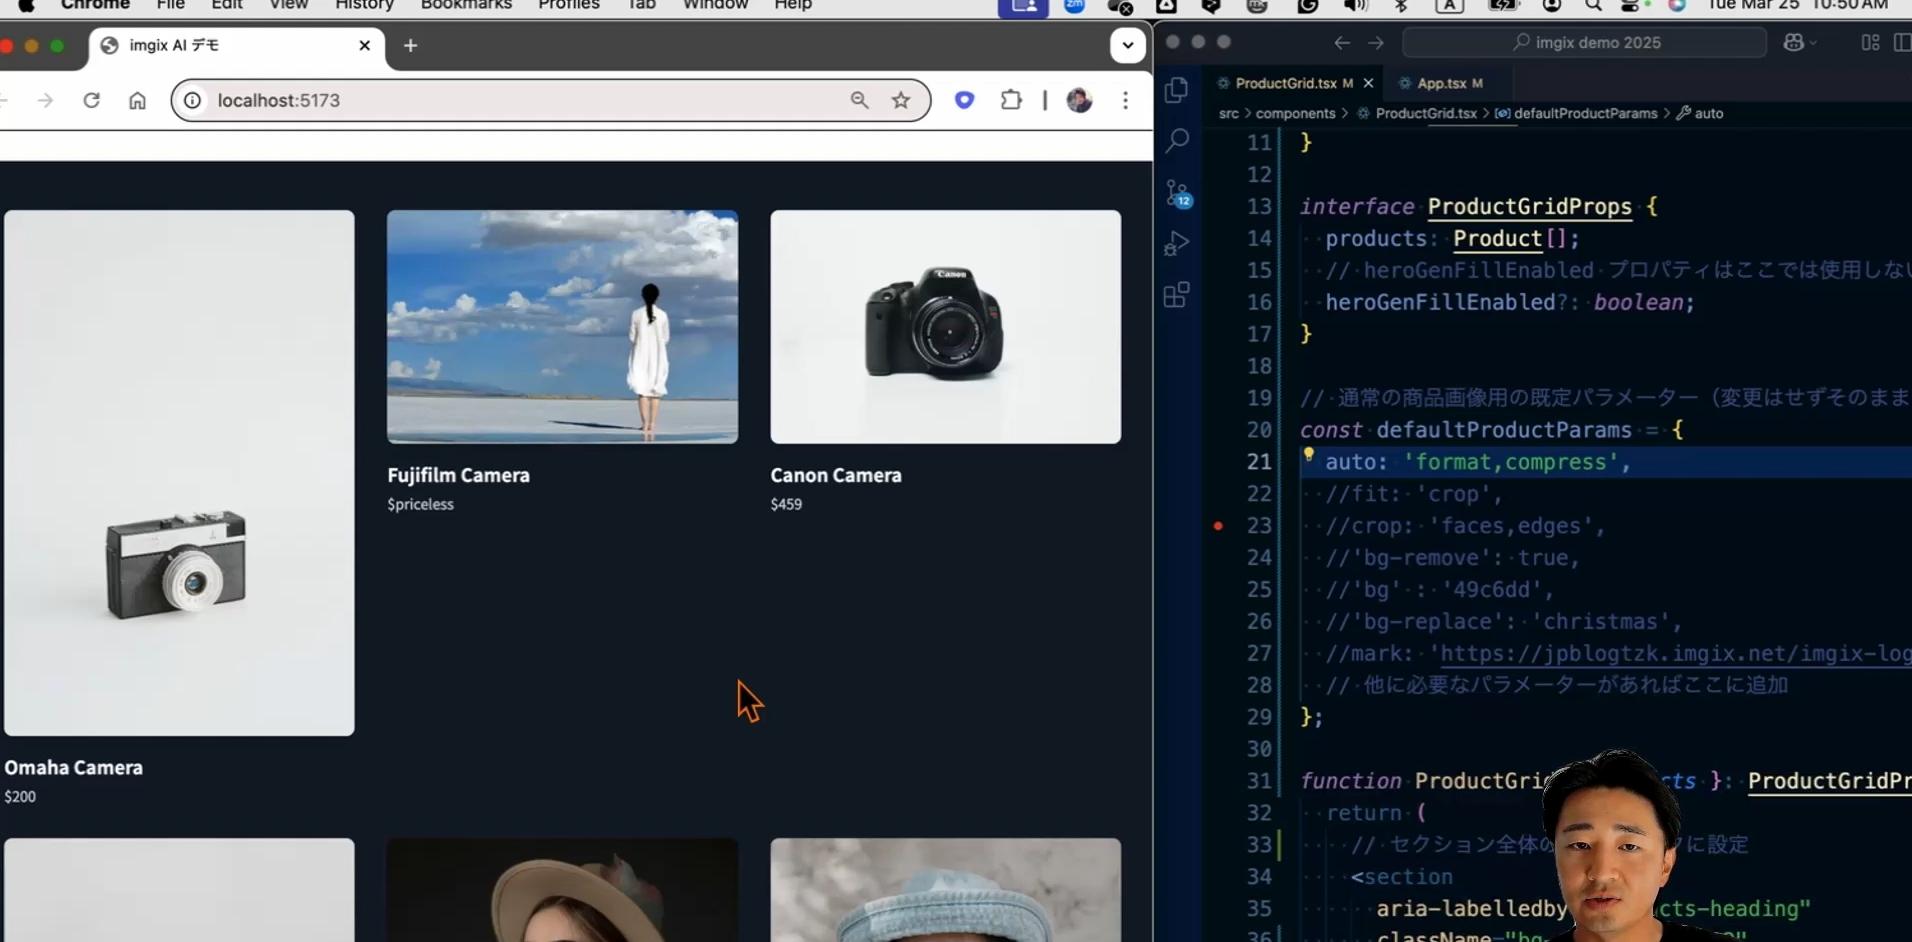Customize VS Code layout icon
The height and width of the screenshot is (942, 1912).
click(x=1870, y=42)
